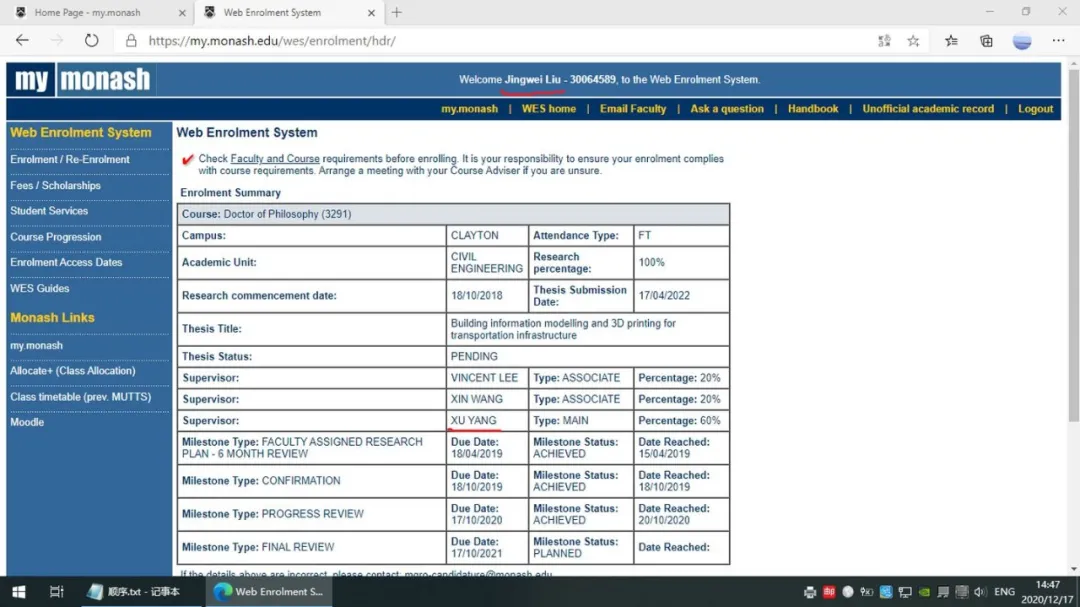The width and height of the screenshot is (1080, 607).
Task: Go to WES home
Action: pos(548,109)
